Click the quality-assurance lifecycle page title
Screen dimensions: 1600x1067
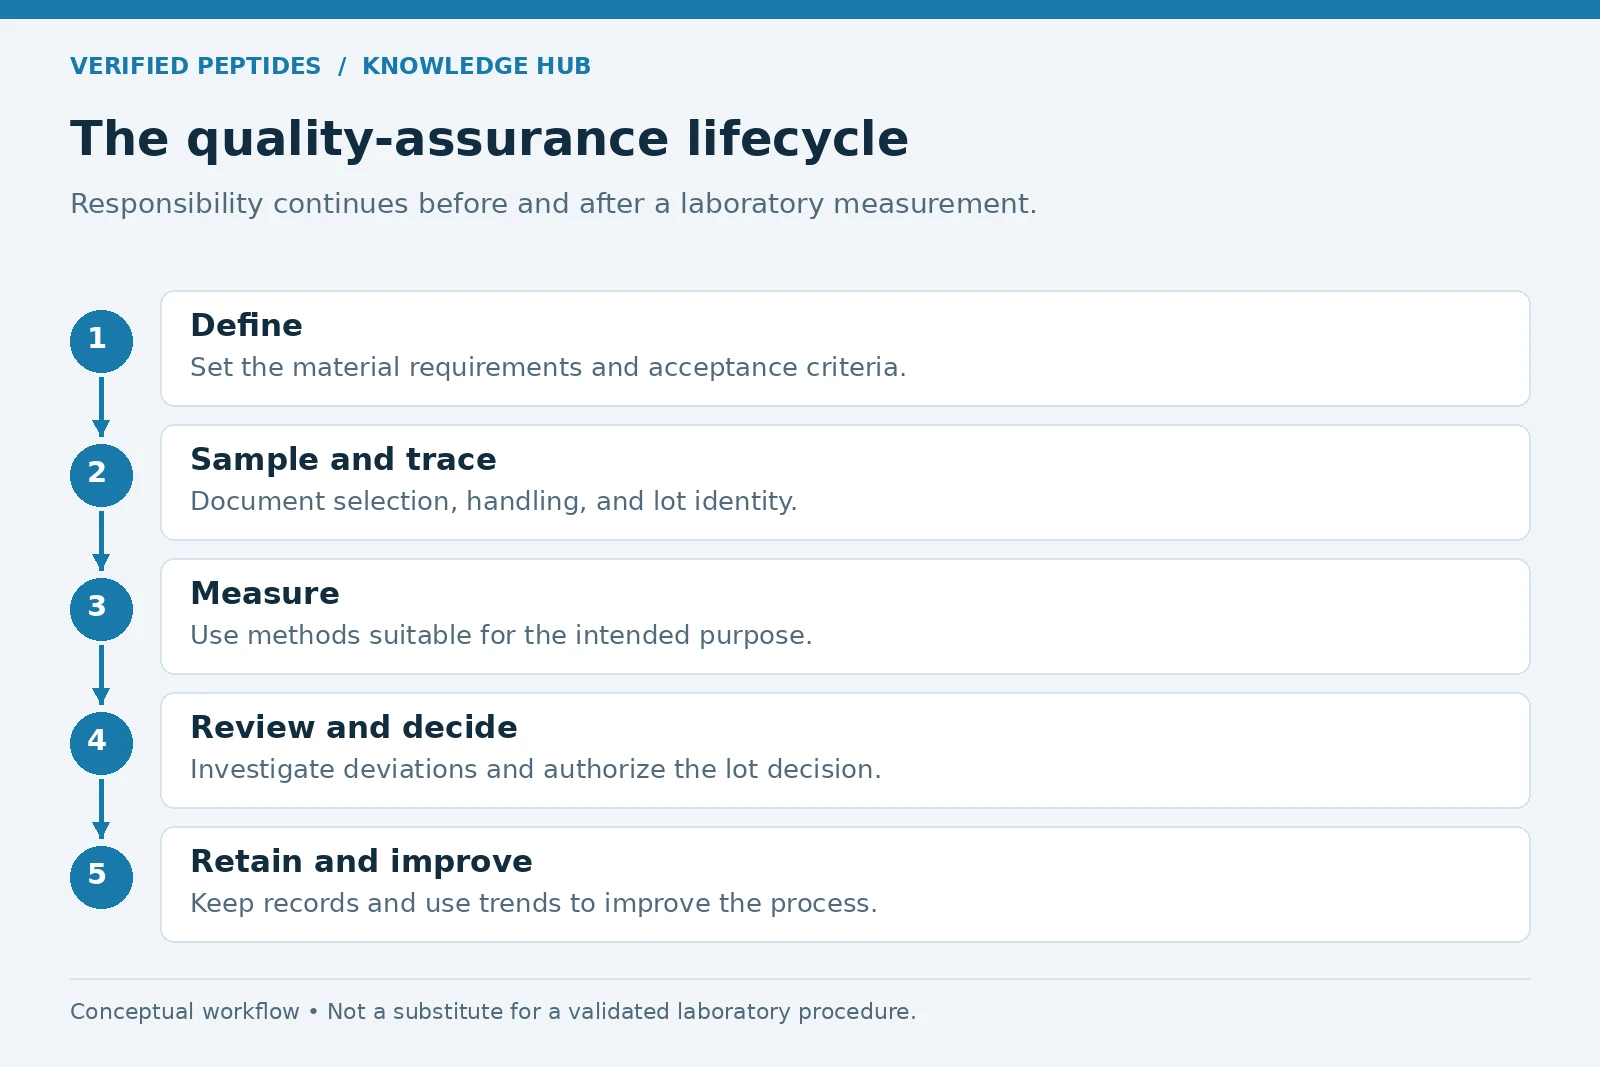[489, 139]
